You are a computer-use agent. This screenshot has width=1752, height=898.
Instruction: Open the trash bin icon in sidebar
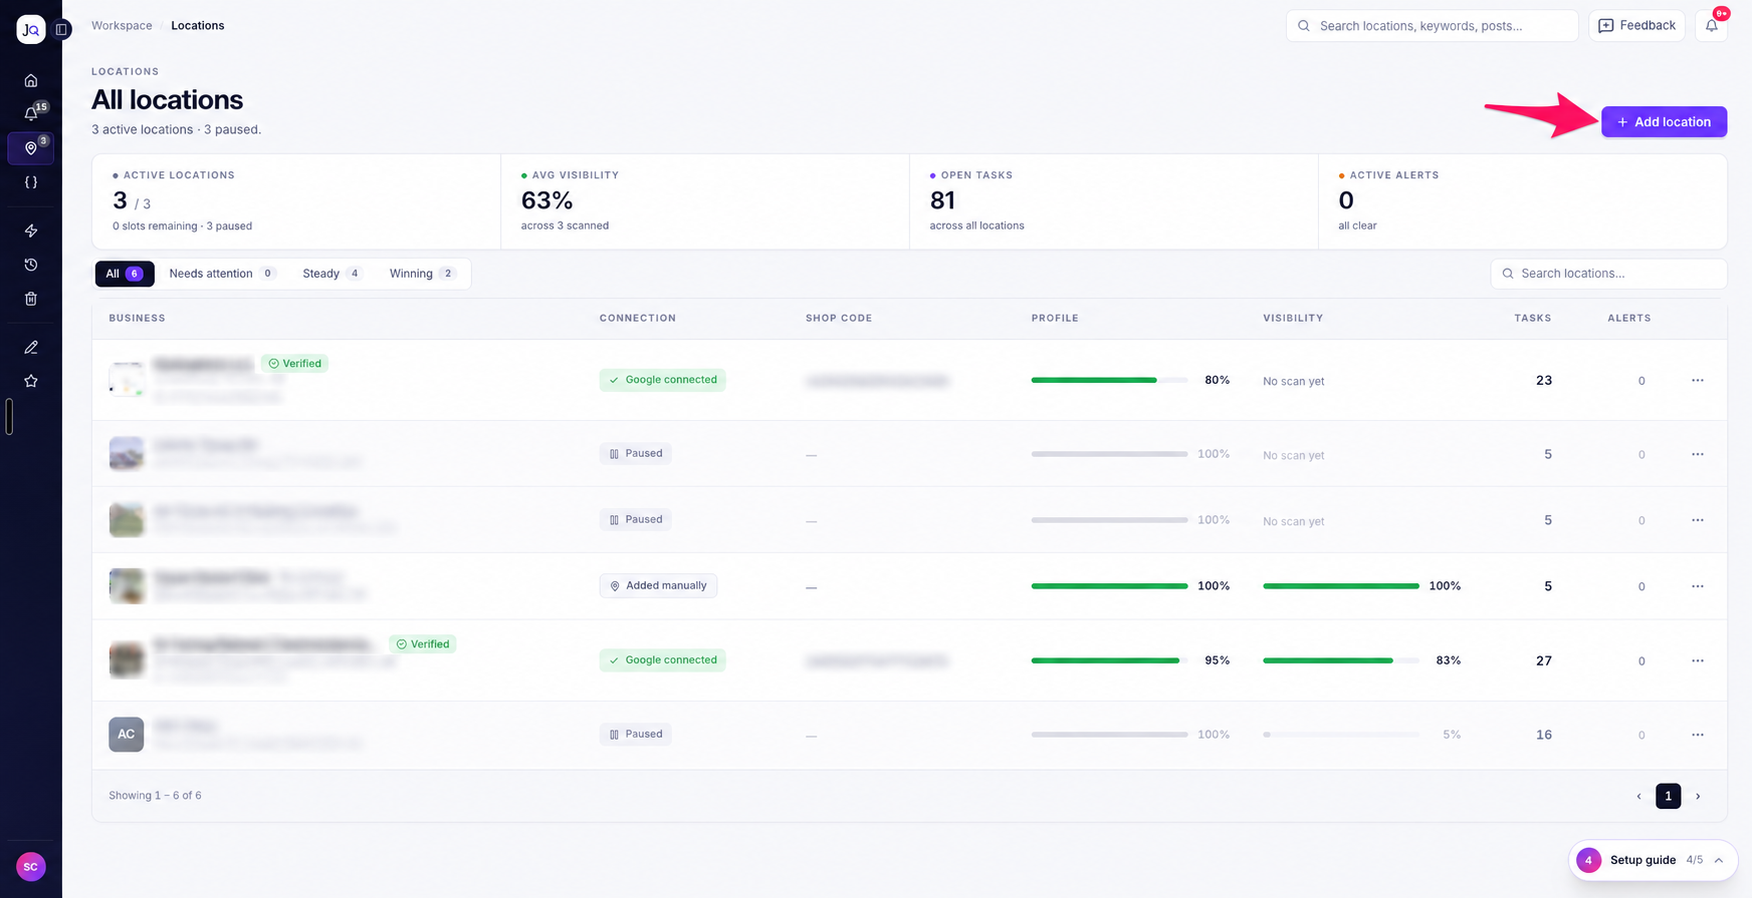pos(31,299)
